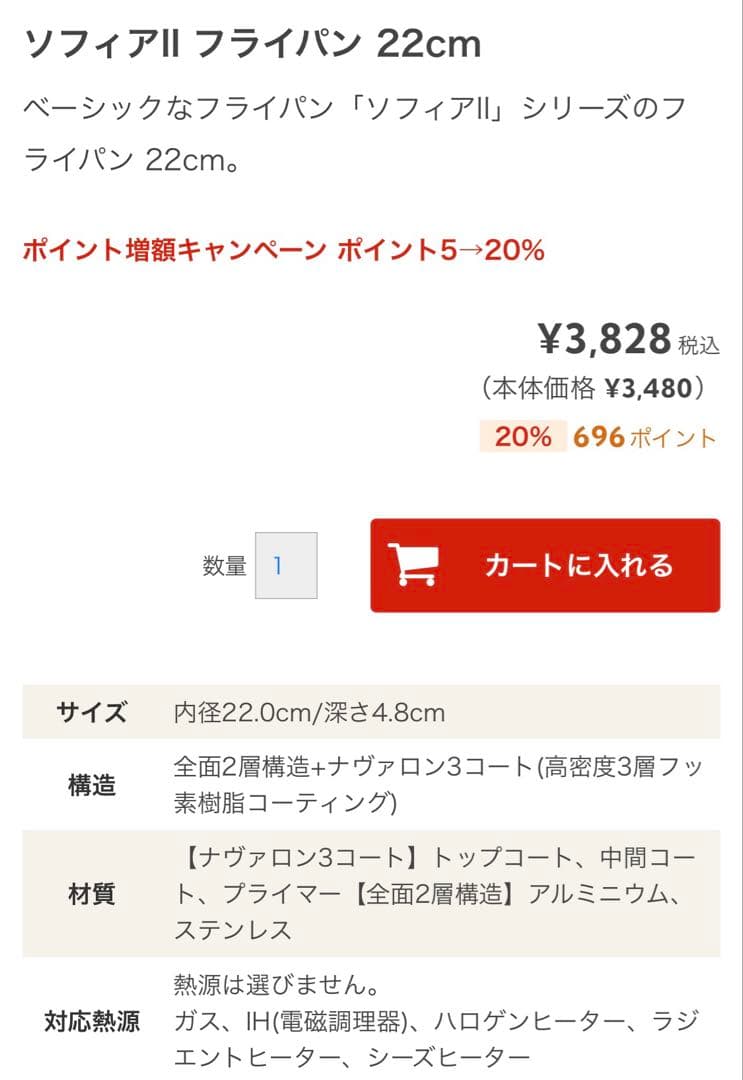Click the 熱源は選びません heat source text
The image size is (743, 1080).
click(276, 987)
